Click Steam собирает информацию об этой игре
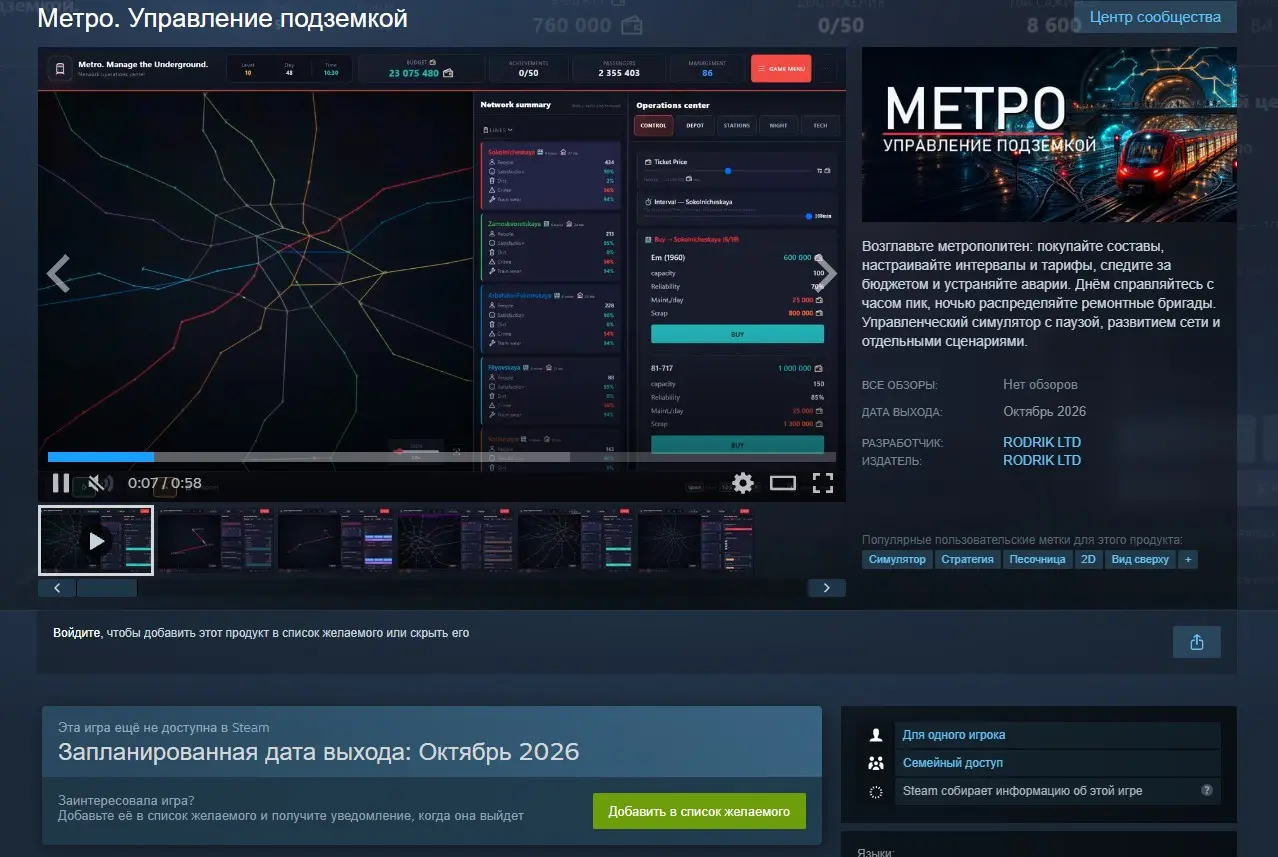Image resolution: width=1278 pixels, height=857 pixels. pyautogui.click(x=1022, y=791)
